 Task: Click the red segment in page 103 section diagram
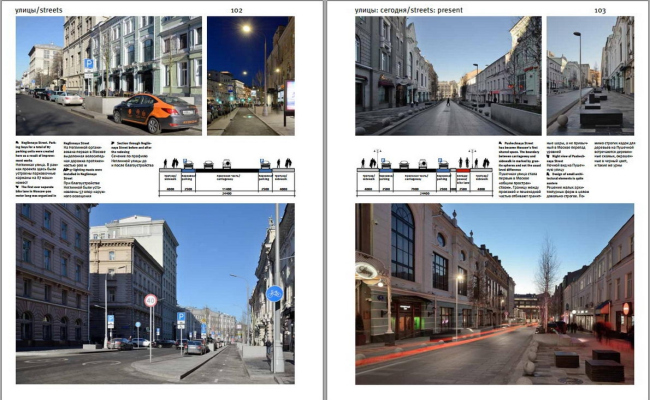[x=461, y=171]
